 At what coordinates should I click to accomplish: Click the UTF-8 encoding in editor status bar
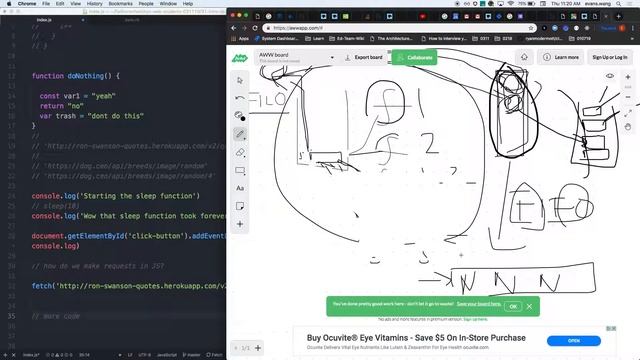[144, 355]
